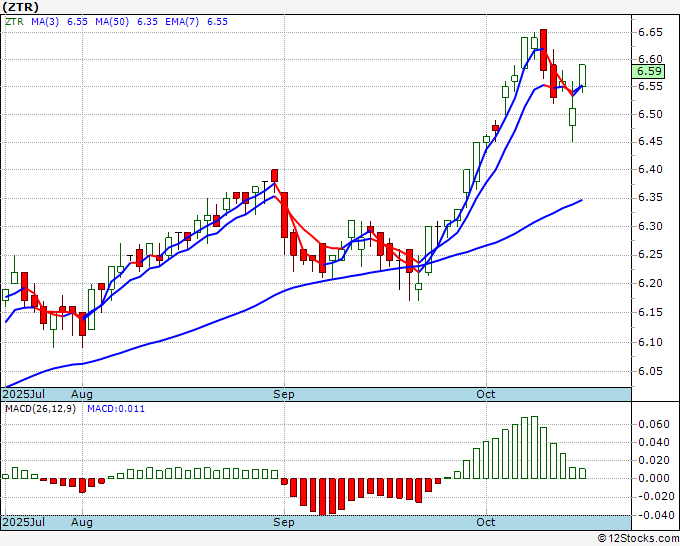Click the Aug label on price chart axis
Screen dimensions: 680x546
pyautogui.click(x=82, y=394)
